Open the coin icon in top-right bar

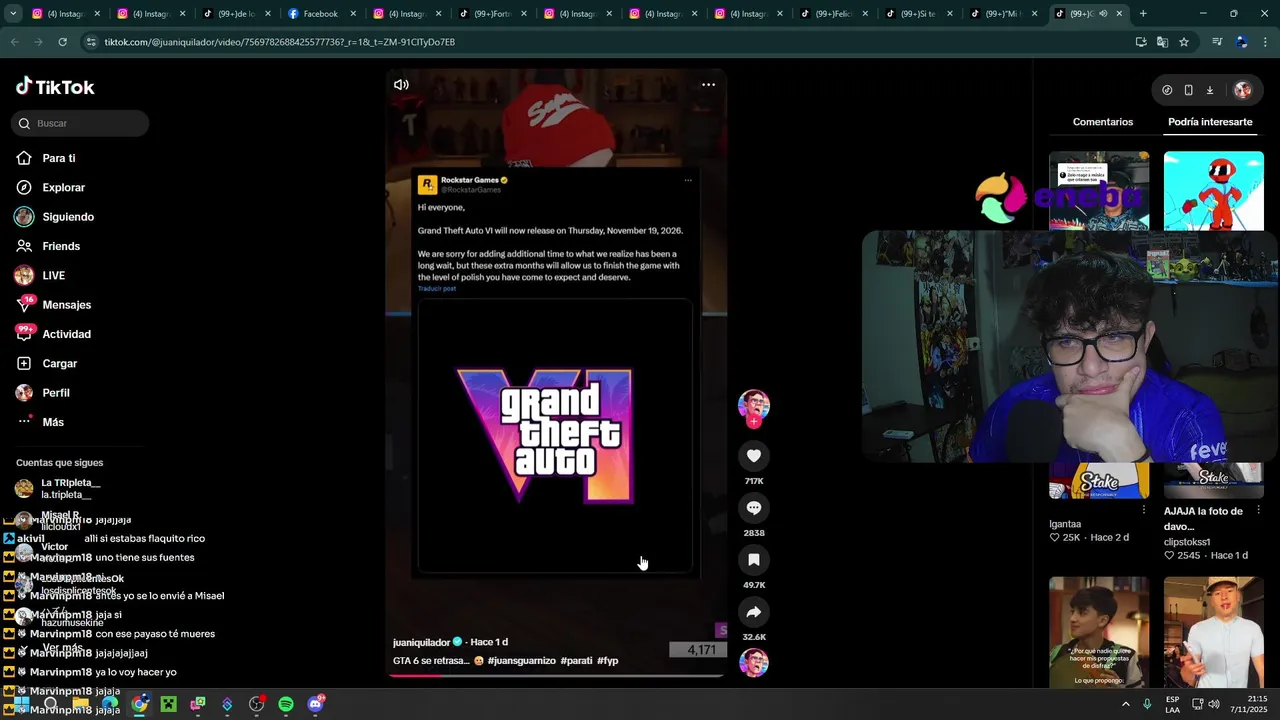point(1167,90)
